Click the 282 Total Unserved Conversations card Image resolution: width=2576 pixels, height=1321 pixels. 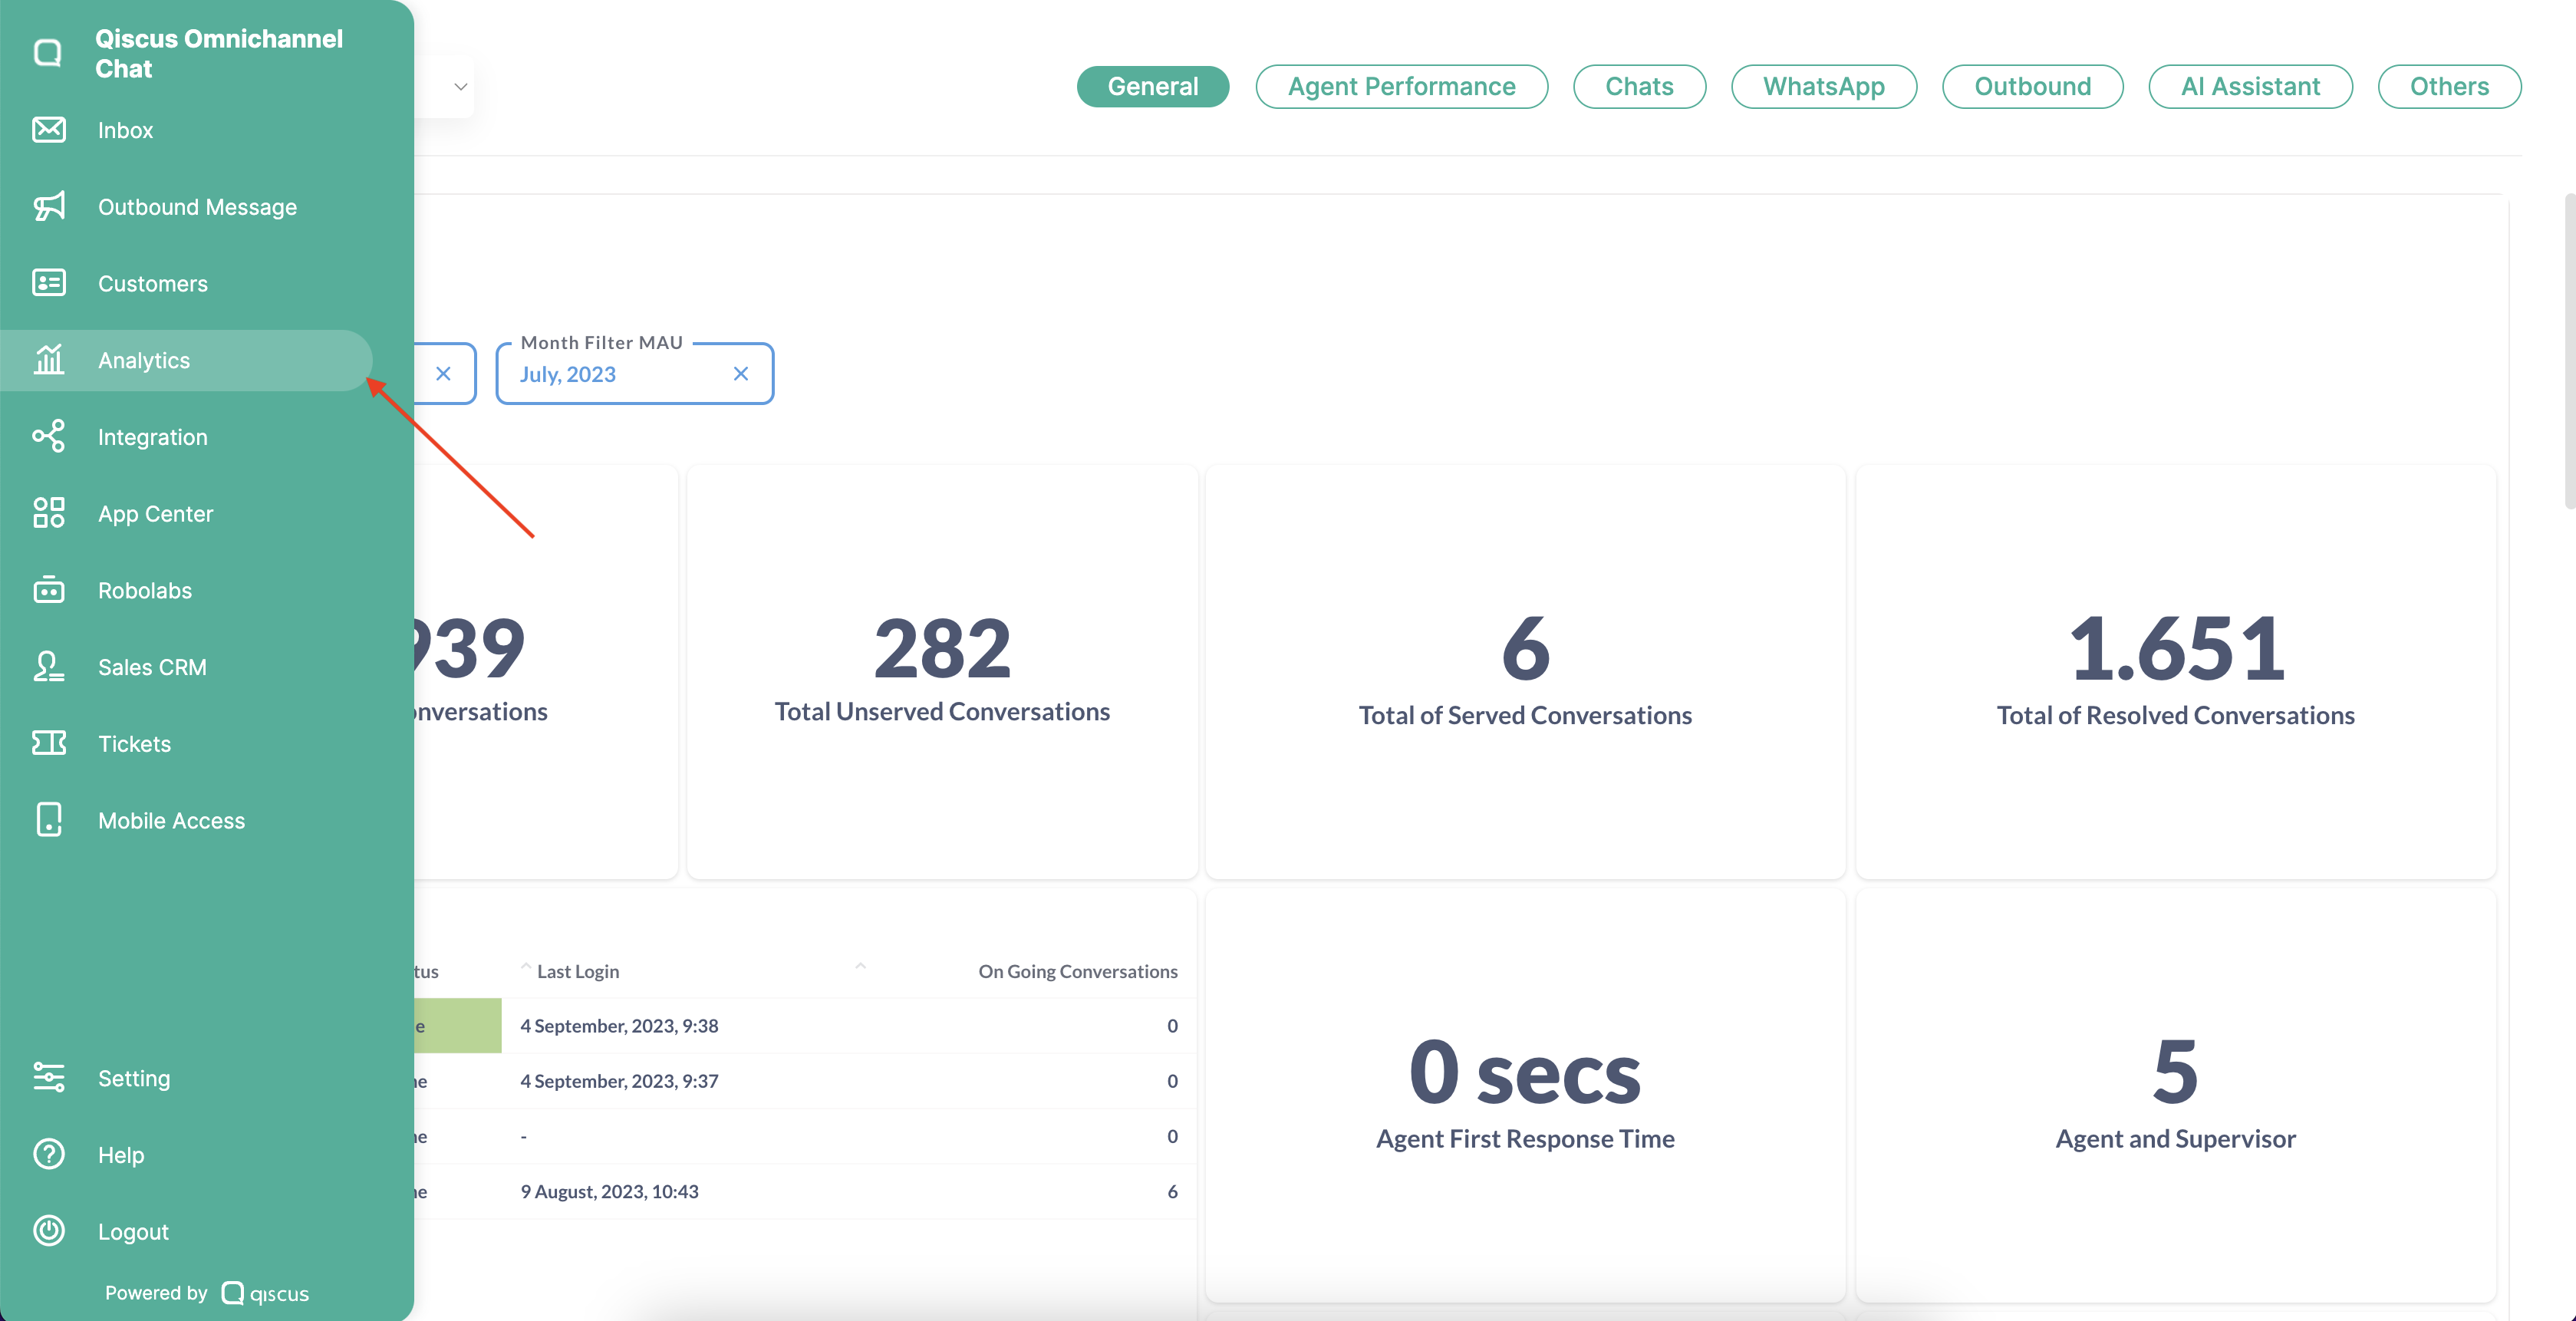click(942, 672)
